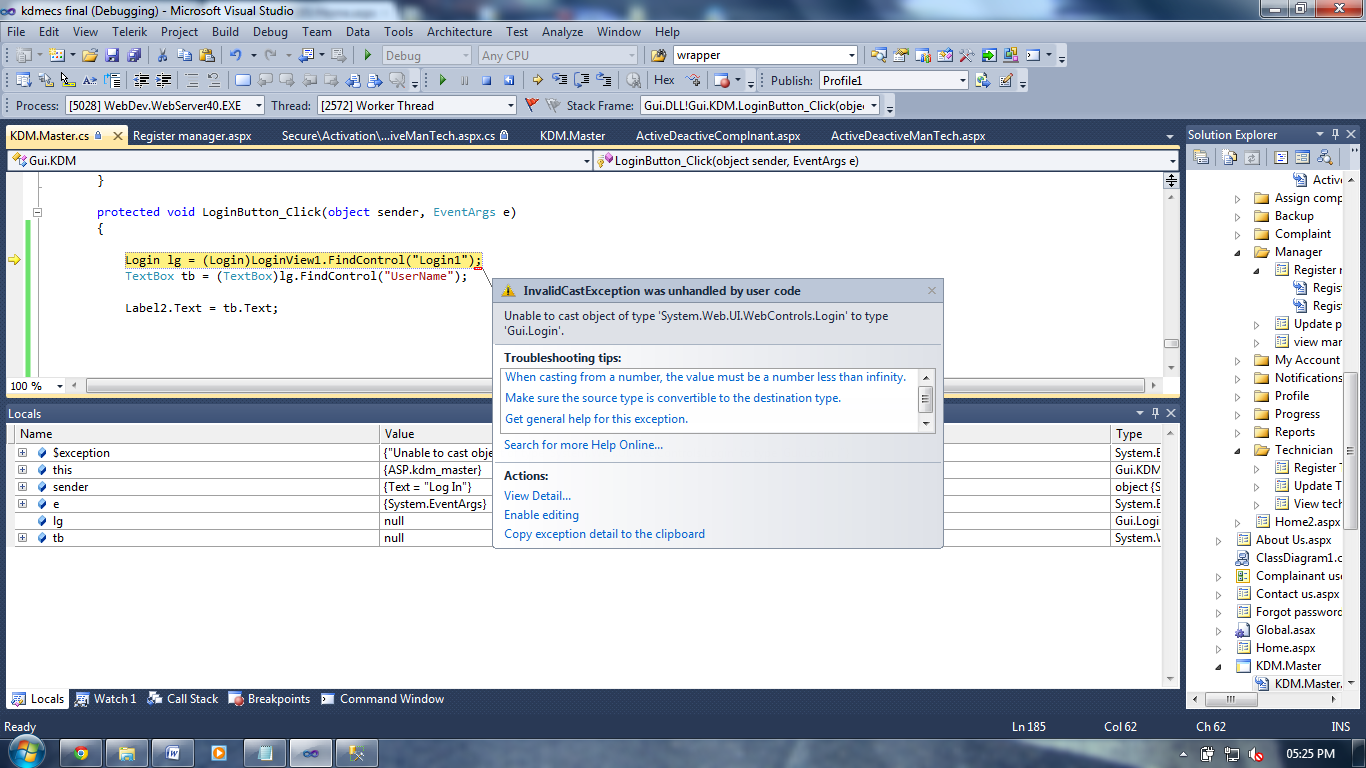Click the Increase Indent icon
Screen dimensions: 1366x768
click(163, 80)
